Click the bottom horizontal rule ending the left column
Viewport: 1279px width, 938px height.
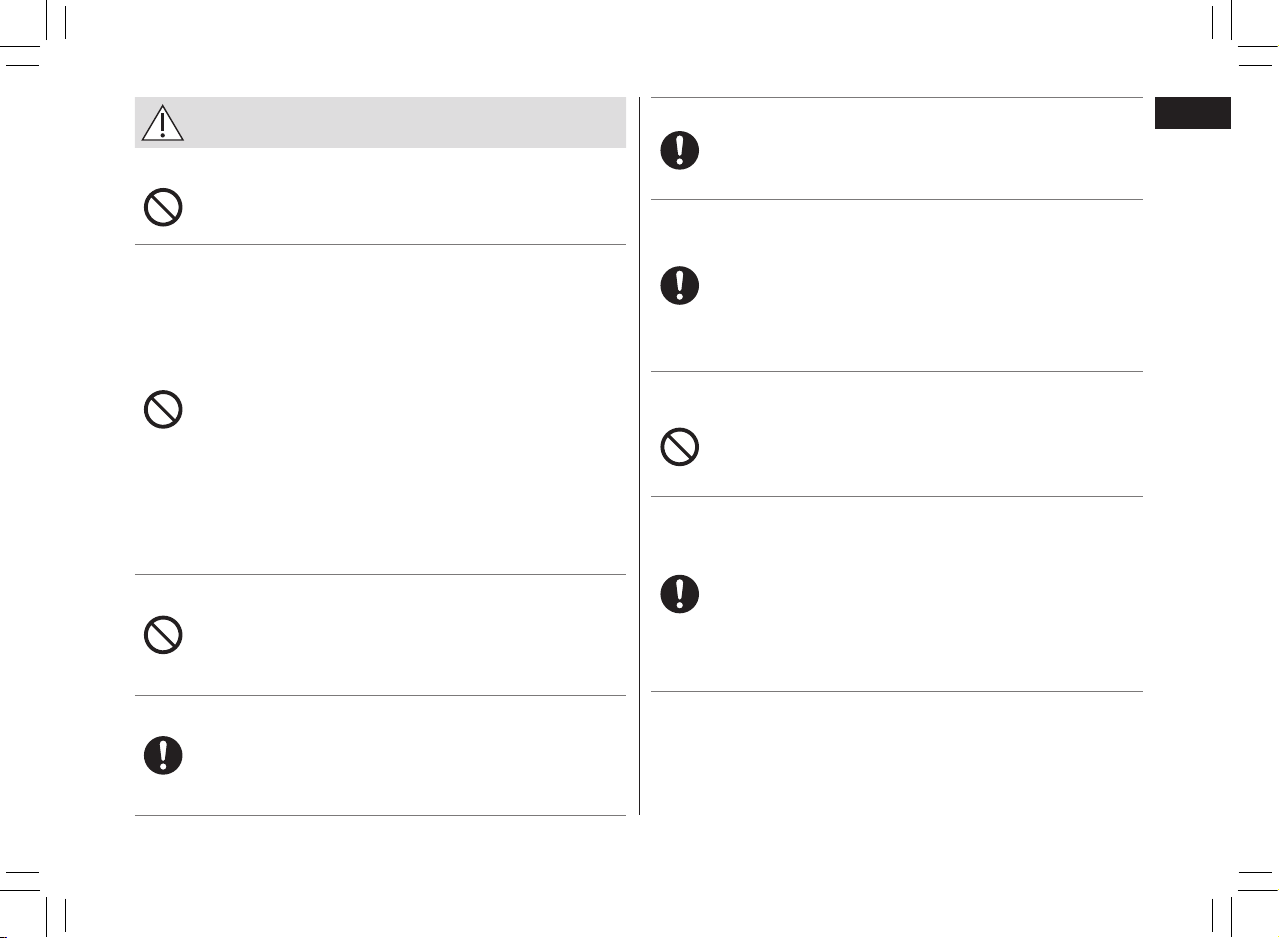click(380, 816)
